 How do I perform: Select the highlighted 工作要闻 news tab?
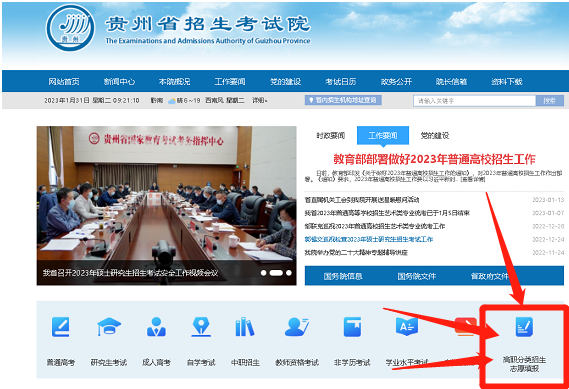(x=383, y=135)
